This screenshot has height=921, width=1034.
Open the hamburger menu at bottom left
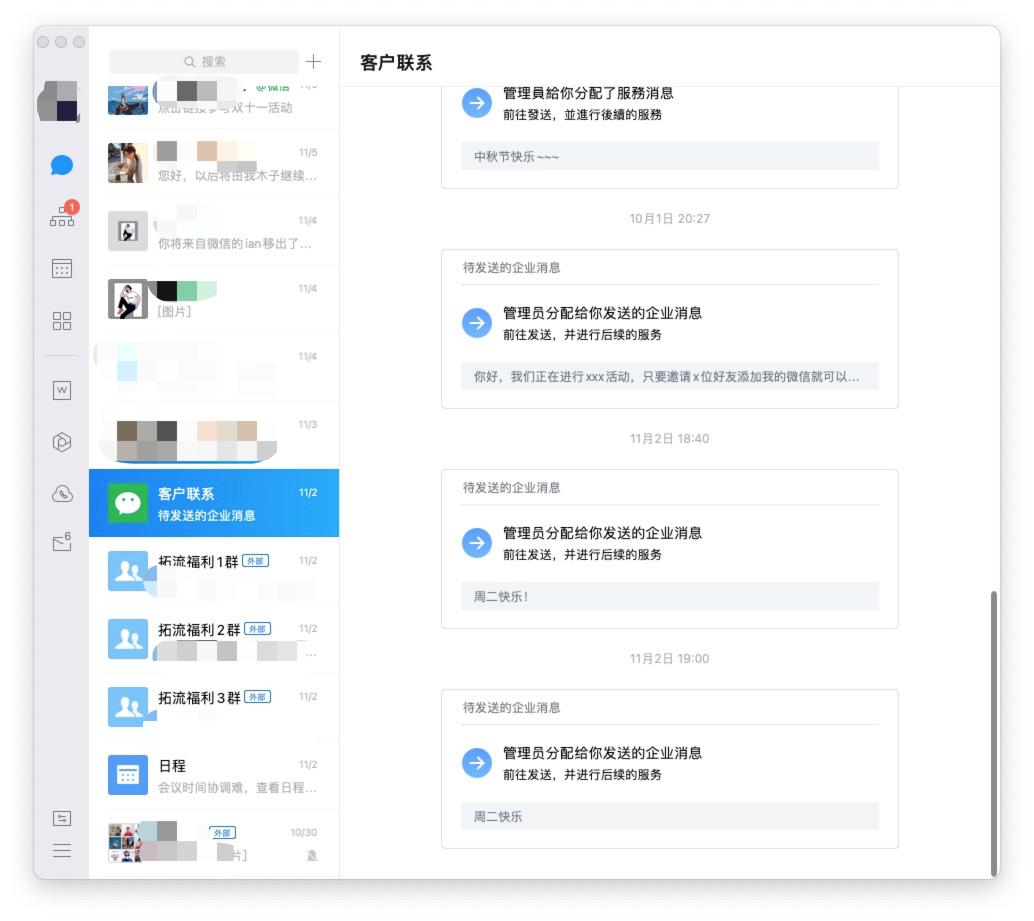(x=61, y=851)
